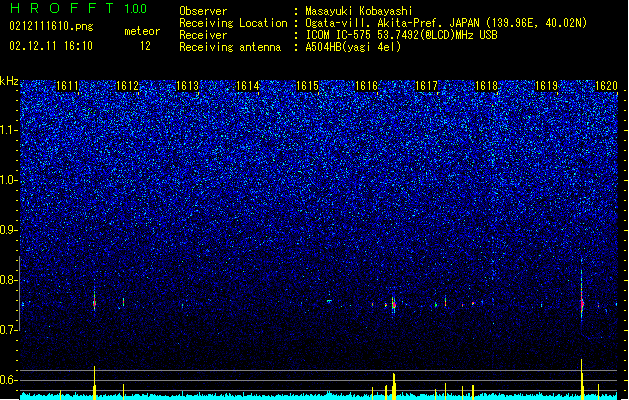629x400 pixels.
Task: Click the Receiving Location label
Action: click(233, 23)
